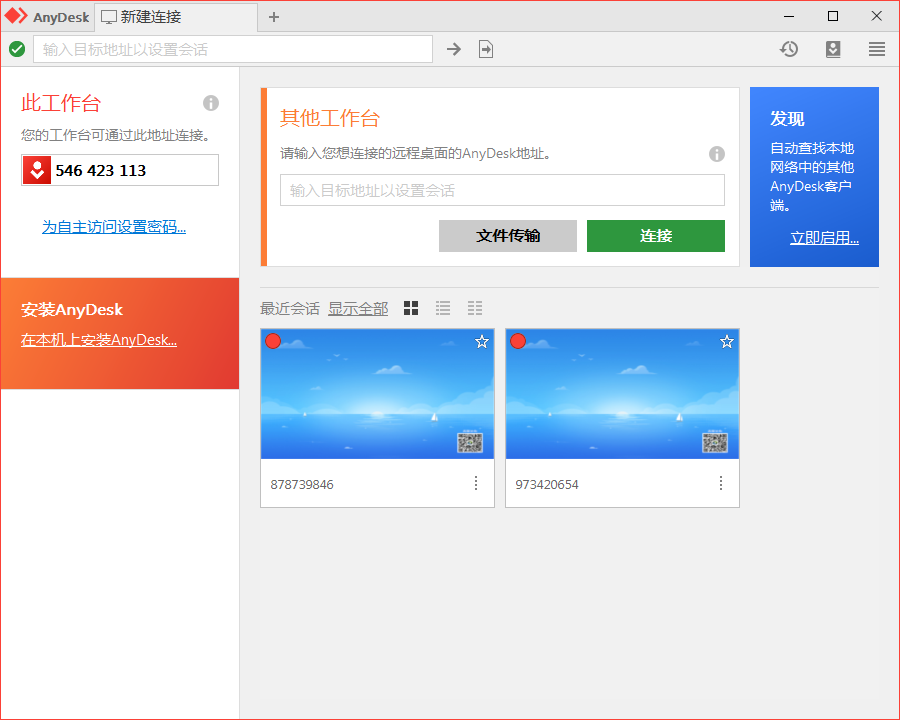The image size is (900, 720).
Task: Click the connect arrow icon in toolbar
Action: 453,49
